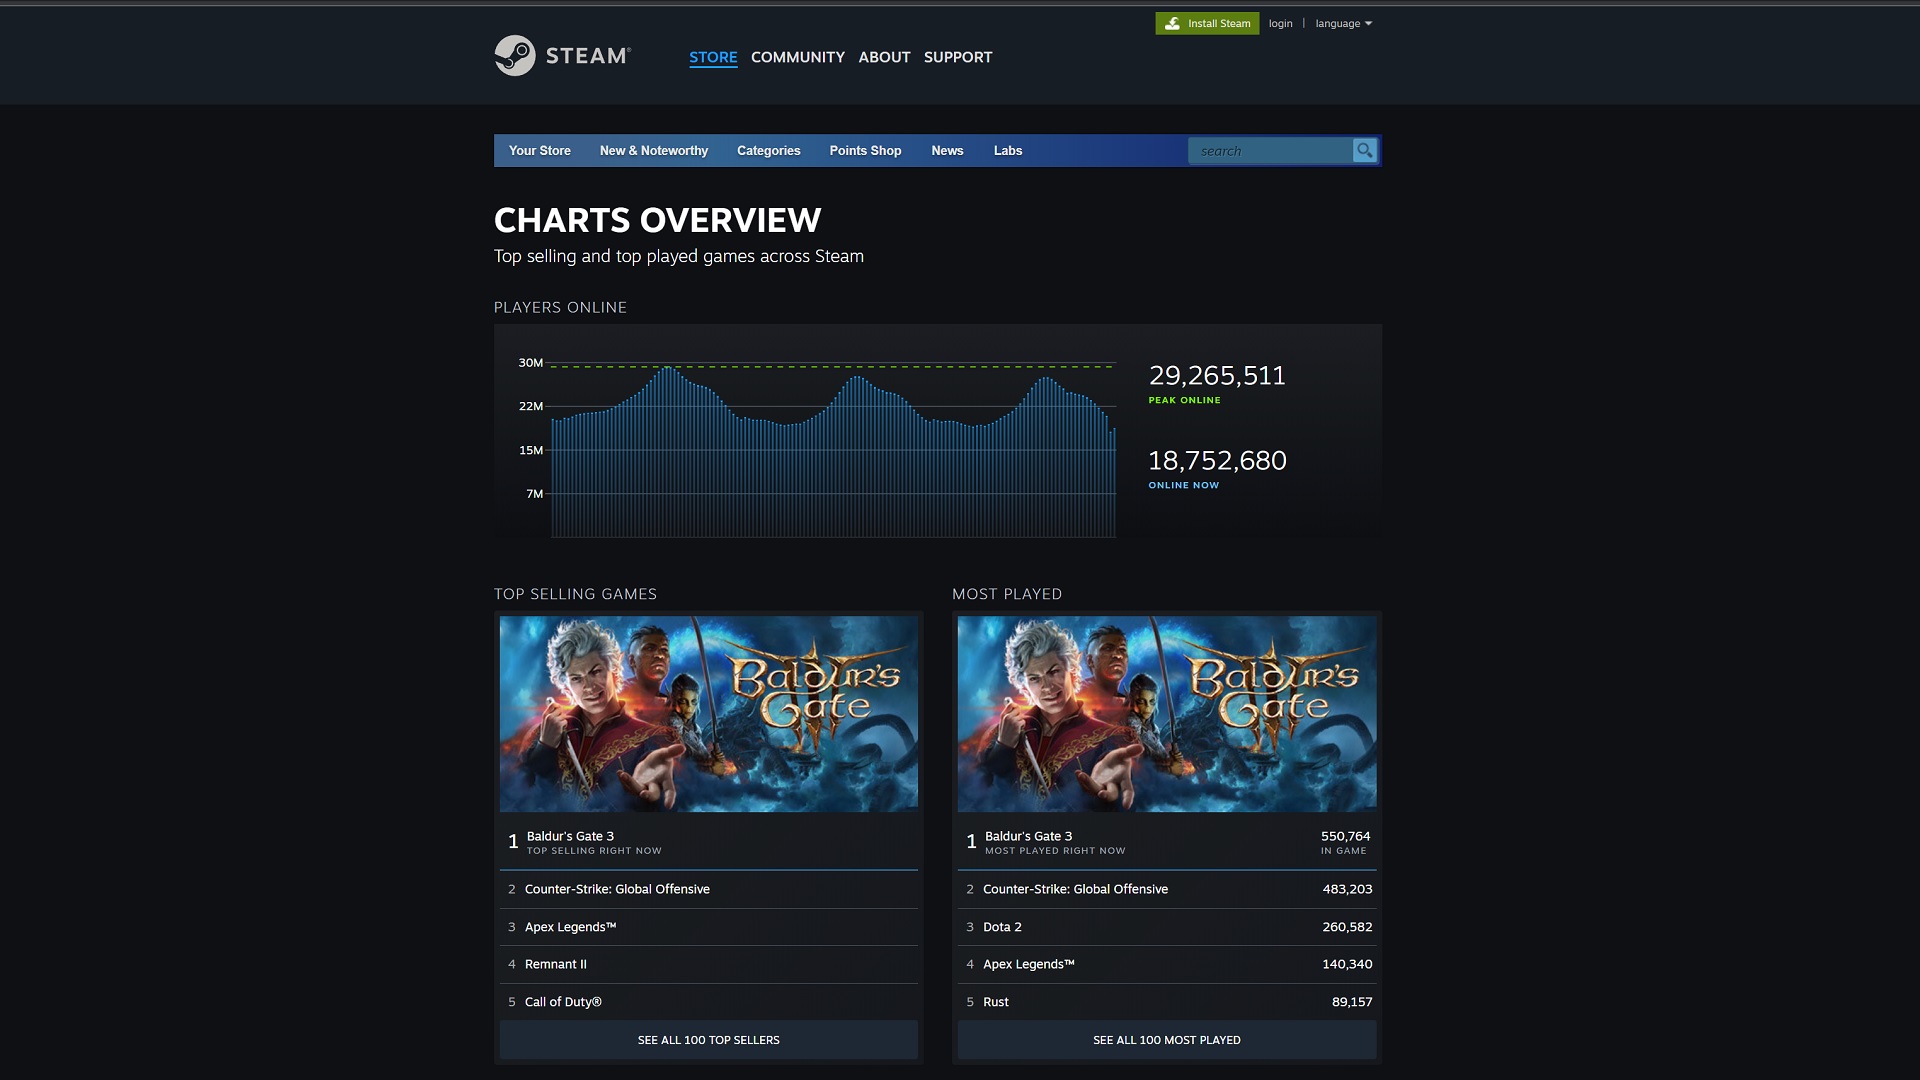Click SEE ALL 100 TOP SELLERS
Screen dimensions: 1920x1080
(x=707, y=1040)
